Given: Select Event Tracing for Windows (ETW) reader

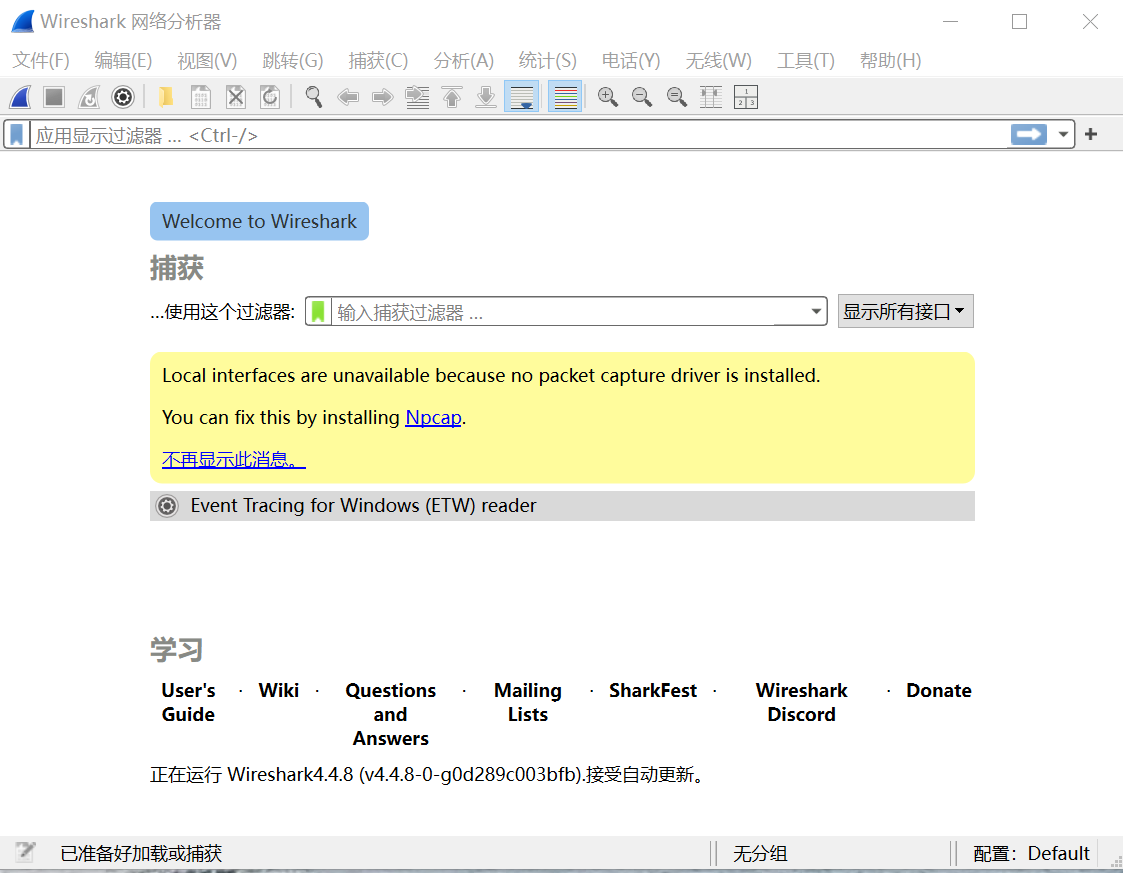Looking at the screenshot, I should (562, 506).
